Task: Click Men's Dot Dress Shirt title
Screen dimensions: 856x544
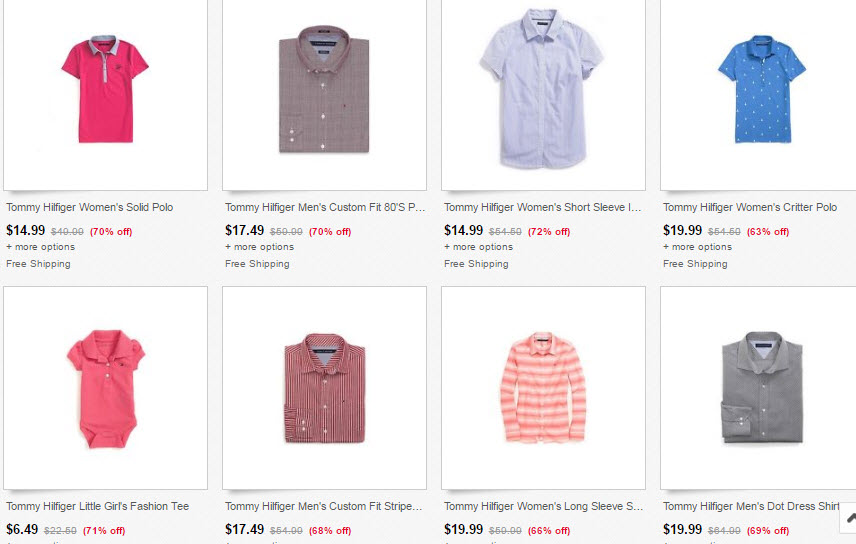Action: (750, 506)
